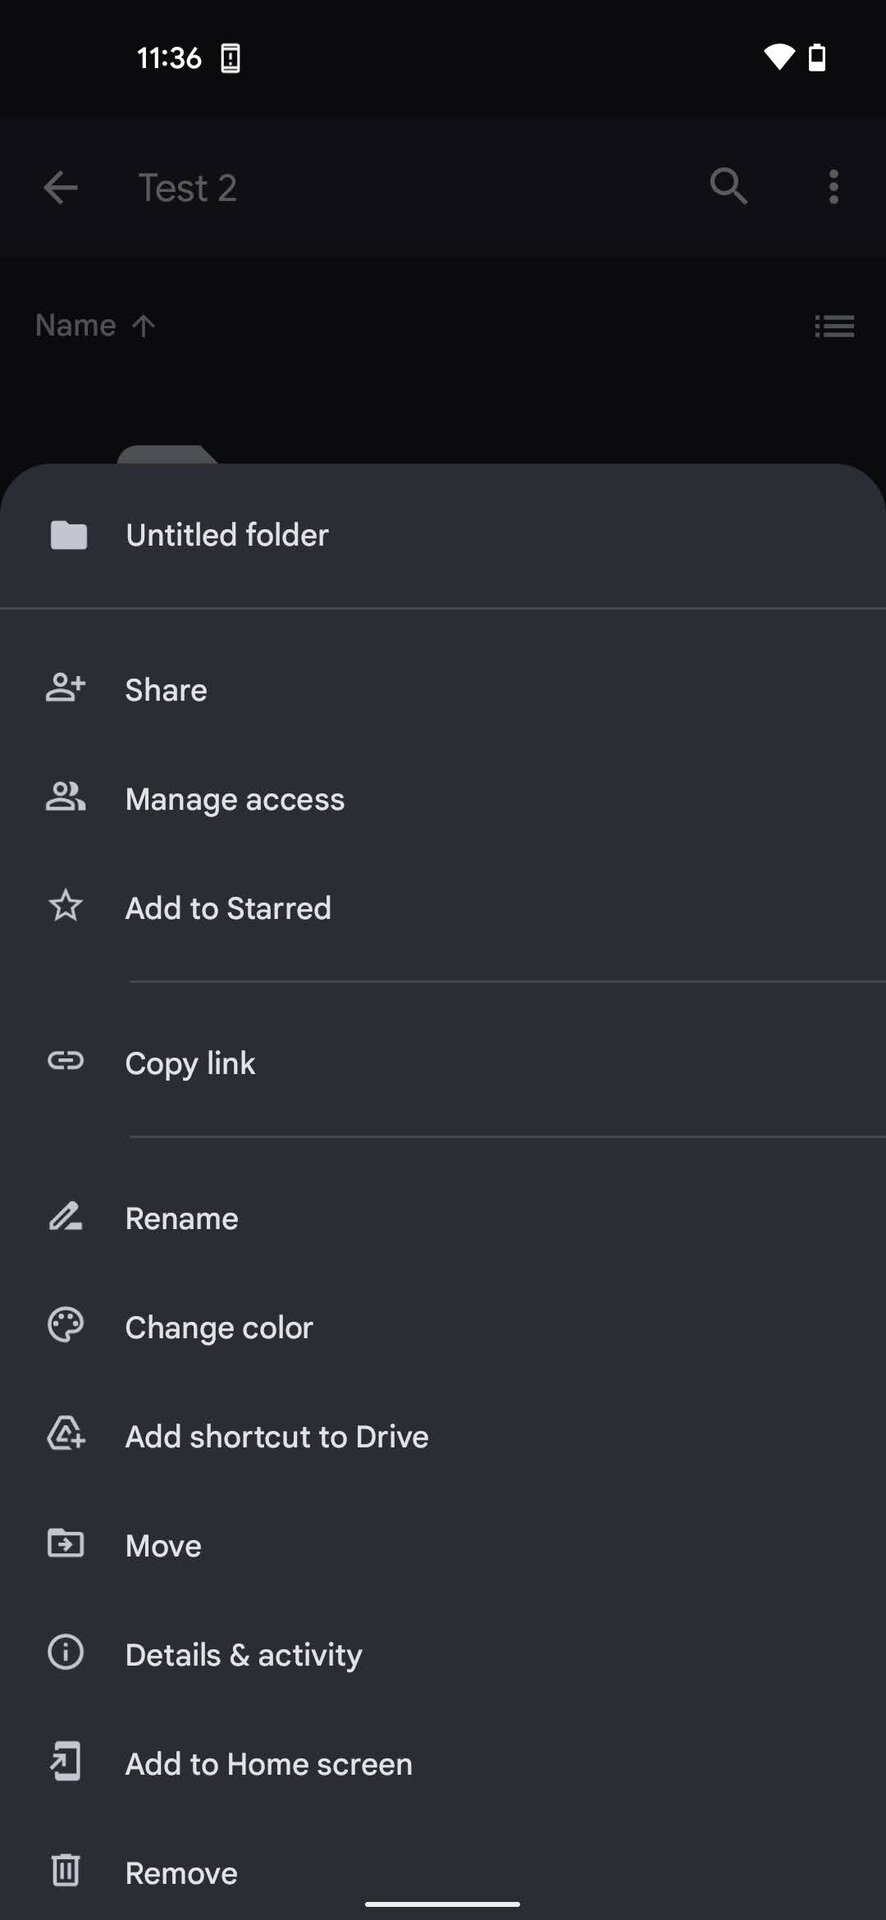Tap the back arrow beside Test 2
886x1920 pixels.
[x=61, y=187]
